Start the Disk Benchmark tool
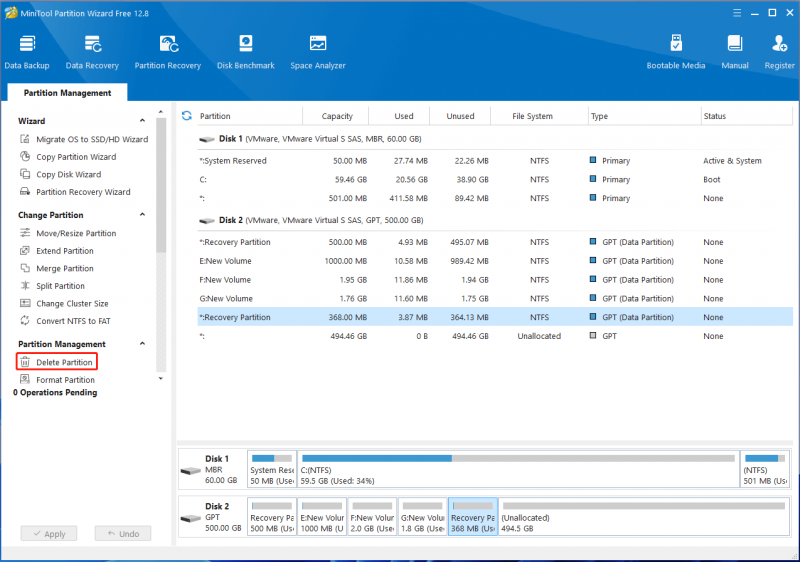The height and width of the screenshot is (562, 800). 246,52
